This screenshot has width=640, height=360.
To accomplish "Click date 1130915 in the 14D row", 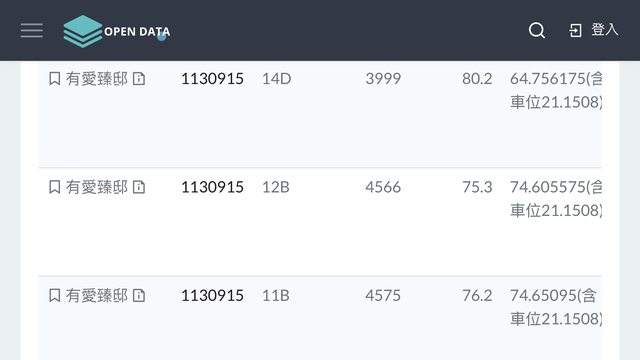I will pos(212,78).
